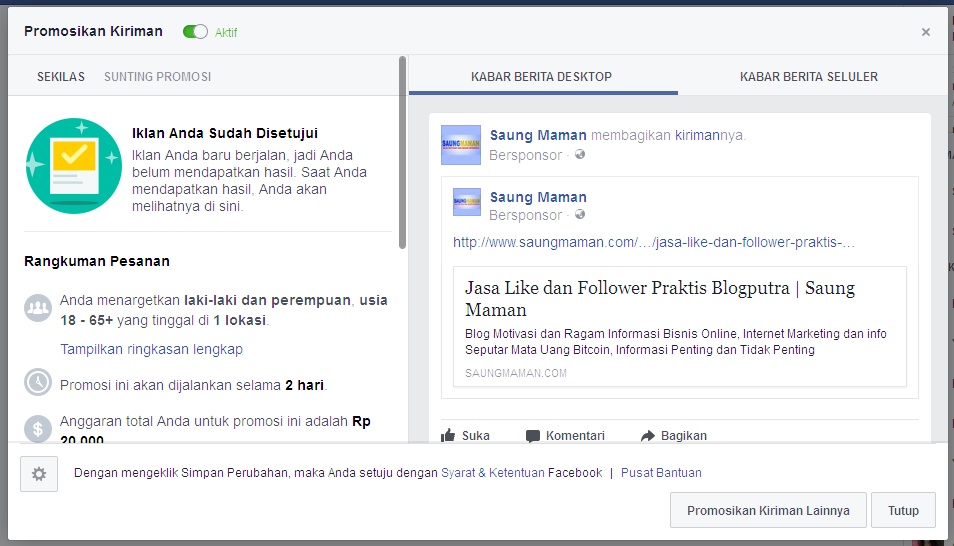Viewport: 954px width, 546px height.
Task: Click the Saung Maman profile picture in the share header
Action: 461,145
